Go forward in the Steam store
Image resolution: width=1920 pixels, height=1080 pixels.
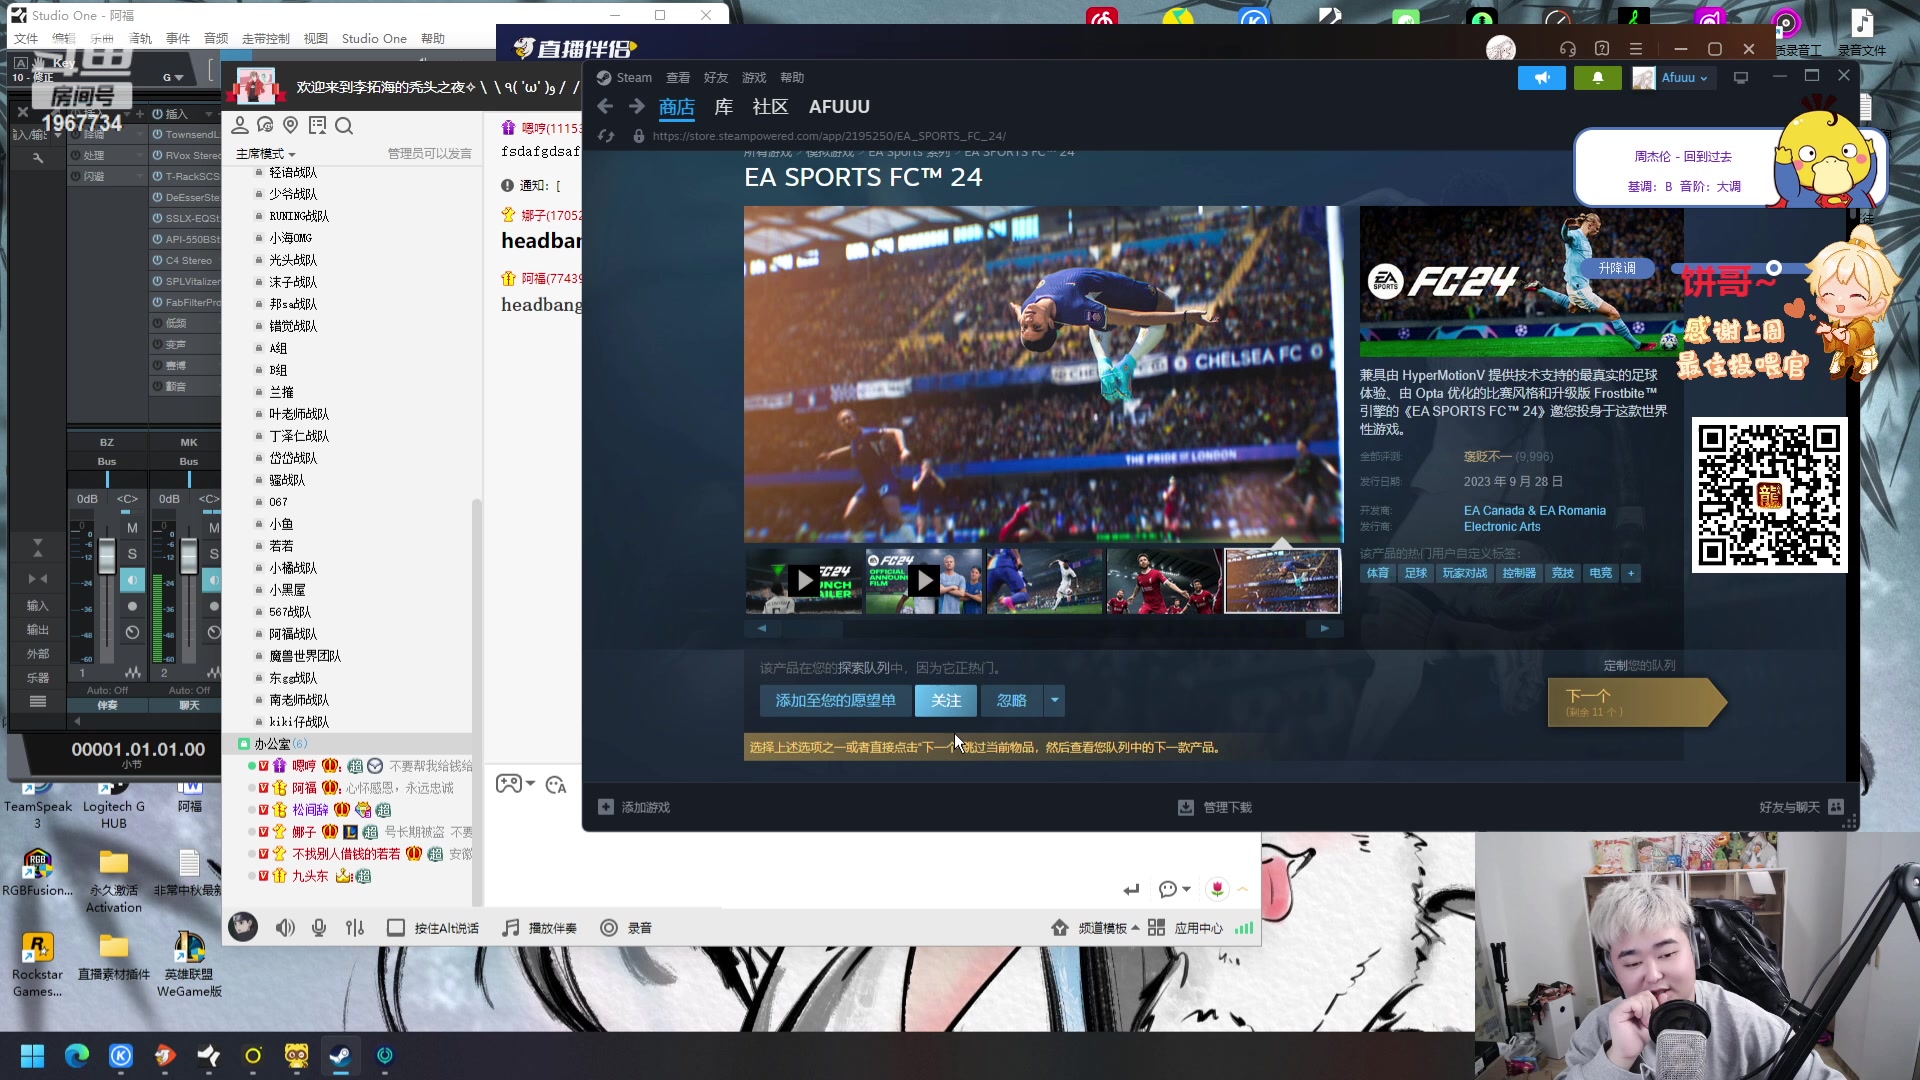tap(636, 107)
